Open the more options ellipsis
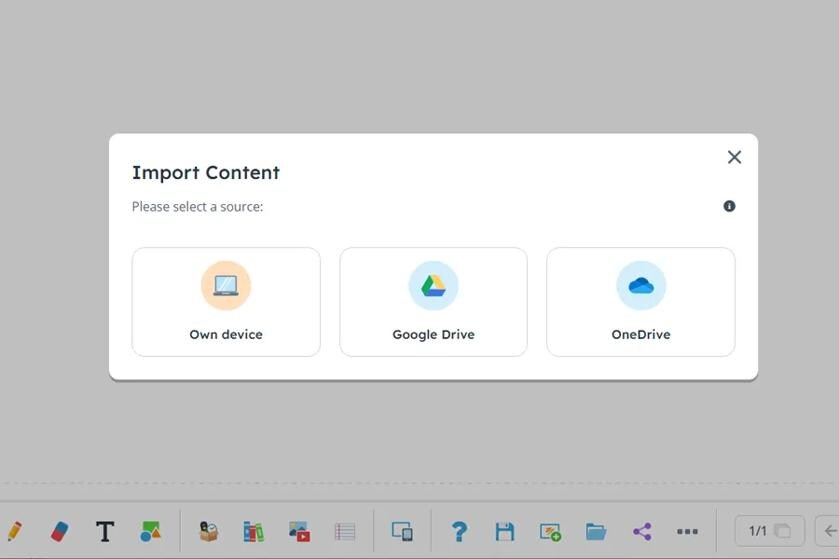839x559 pixels. coord(687,531)
